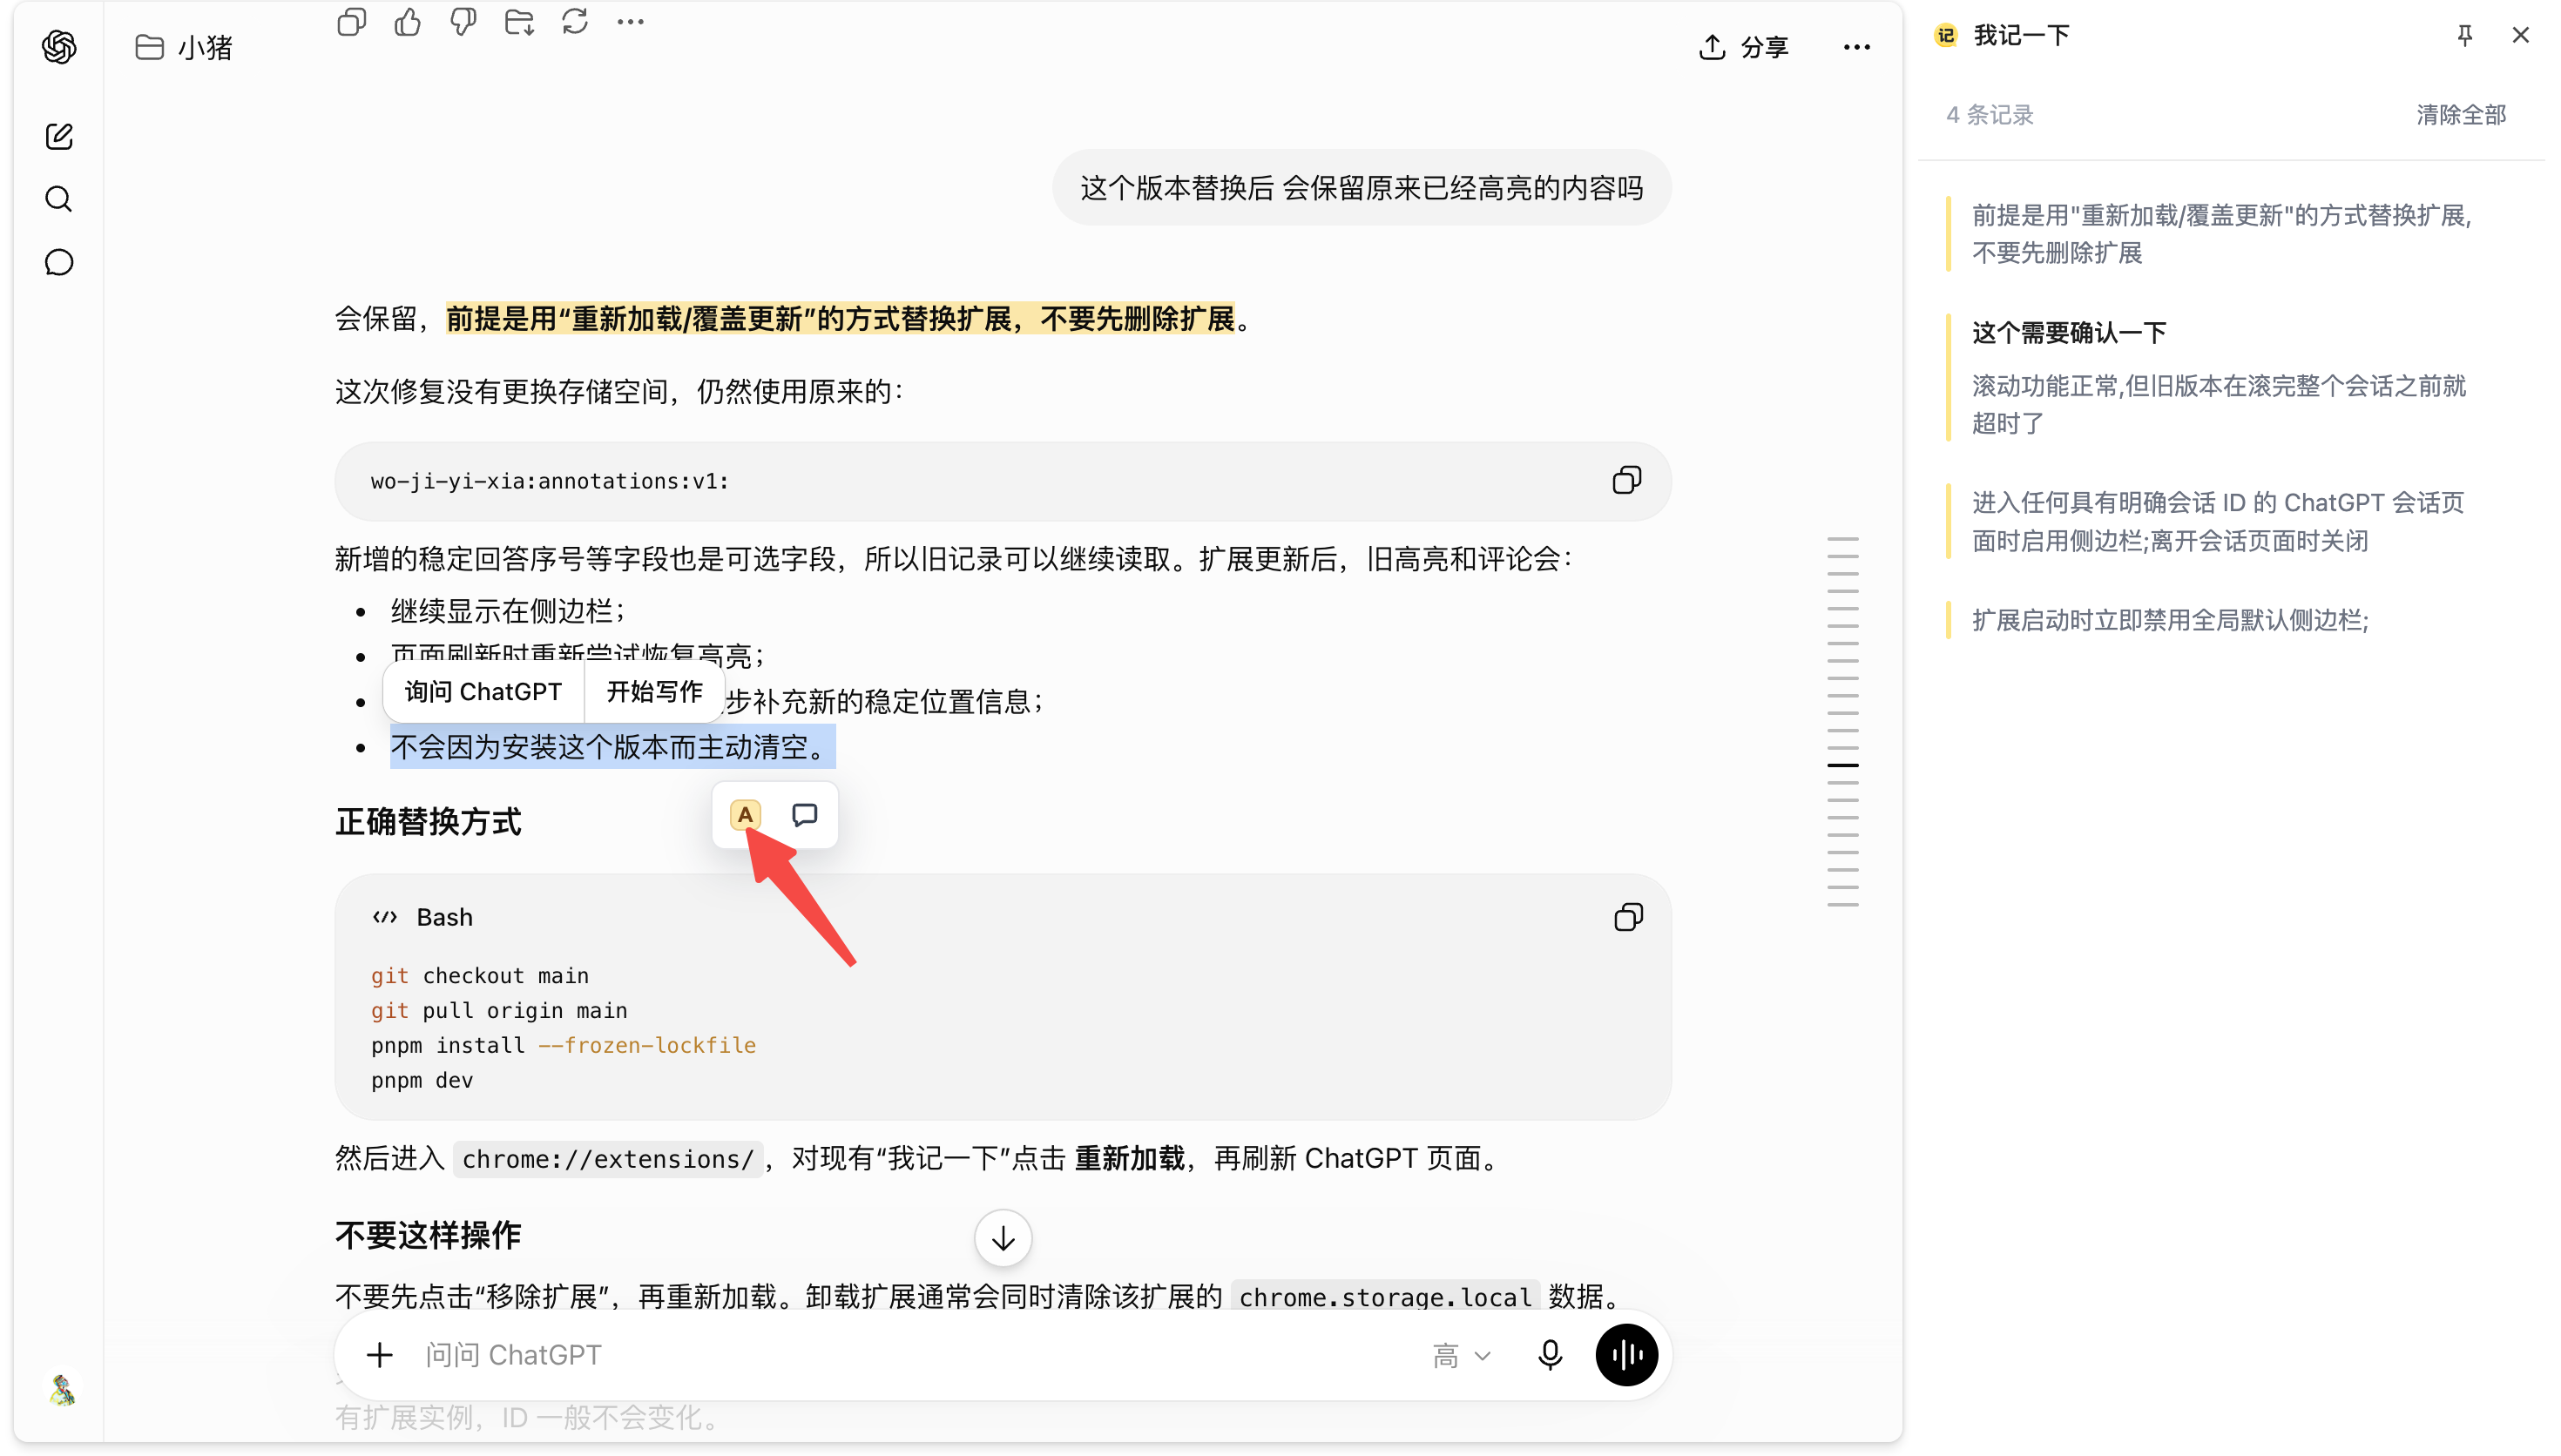This screenshot has width=2561, height=1456.
Task: Click 开始写作 popup option
Action: pyautogui.click(x=654, y=692)
